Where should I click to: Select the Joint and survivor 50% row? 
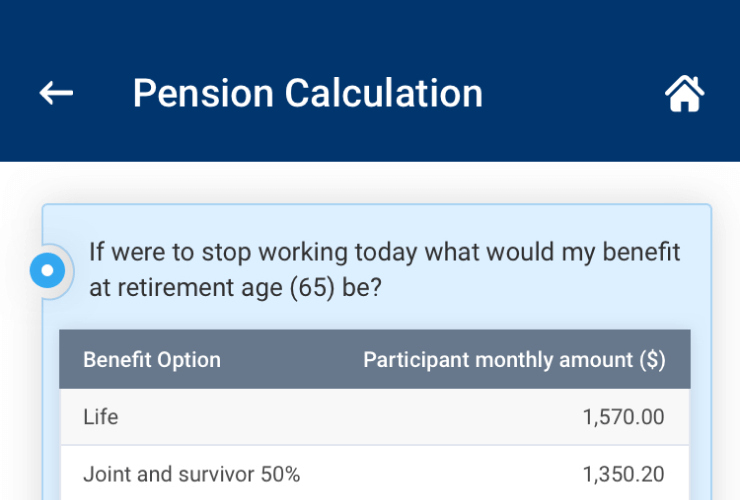point(375,473)
